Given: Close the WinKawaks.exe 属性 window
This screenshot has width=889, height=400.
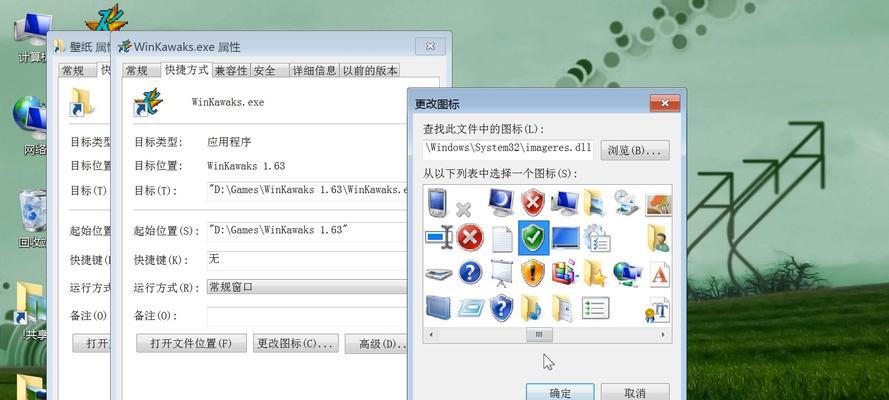Looking at the screenshot, I should point(430,46).
